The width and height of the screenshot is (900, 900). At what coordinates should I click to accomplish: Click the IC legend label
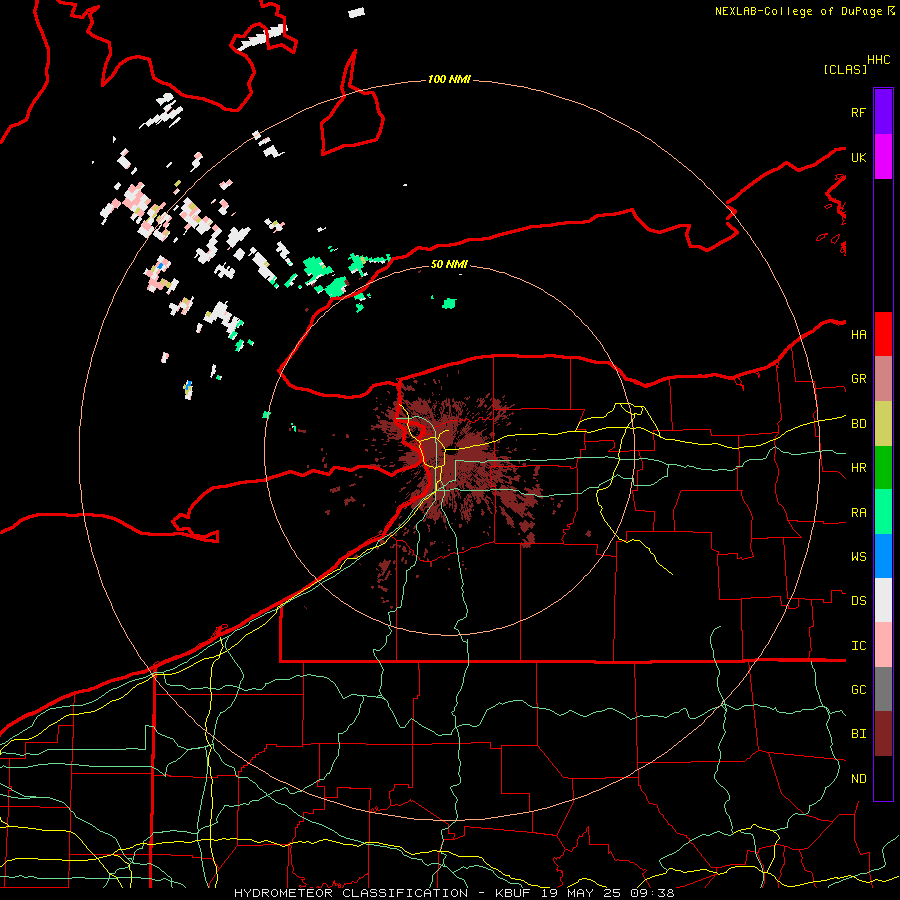858,646
